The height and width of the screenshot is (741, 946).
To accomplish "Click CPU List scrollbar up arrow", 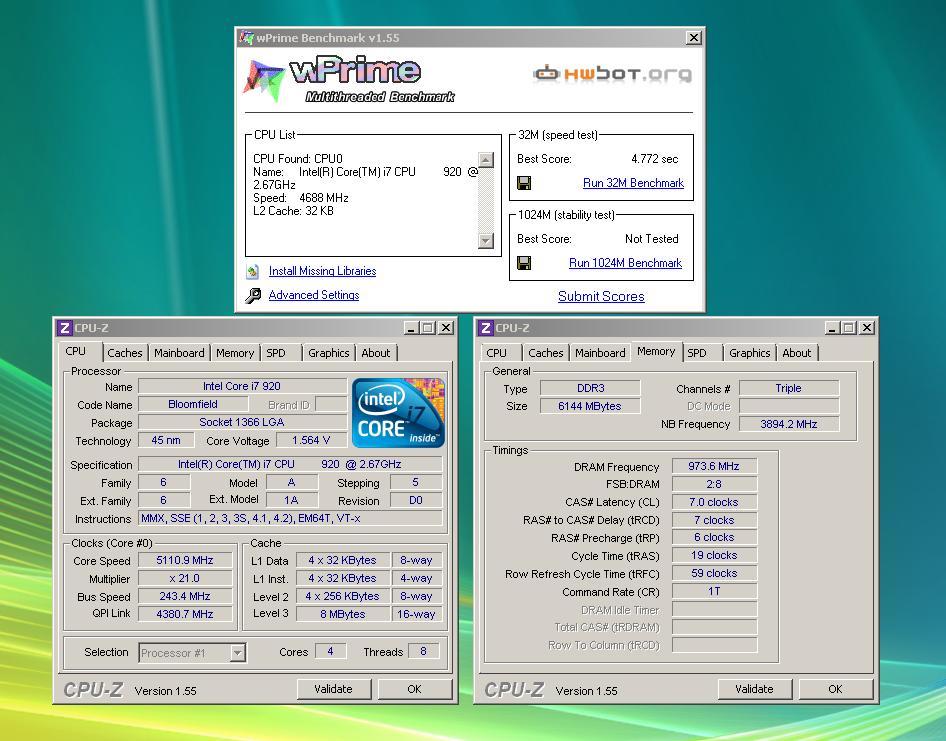I will tap(486, 160).
